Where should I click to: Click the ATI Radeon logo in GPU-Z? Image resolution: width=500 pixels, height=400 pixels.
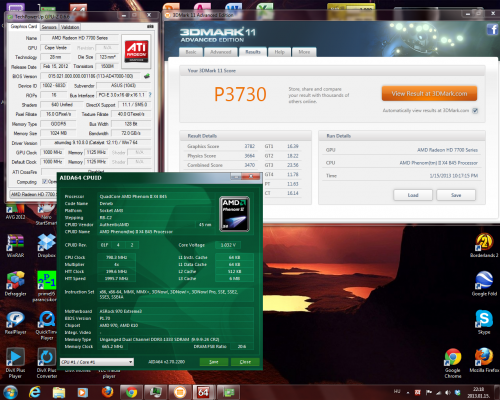pos(136,51)
